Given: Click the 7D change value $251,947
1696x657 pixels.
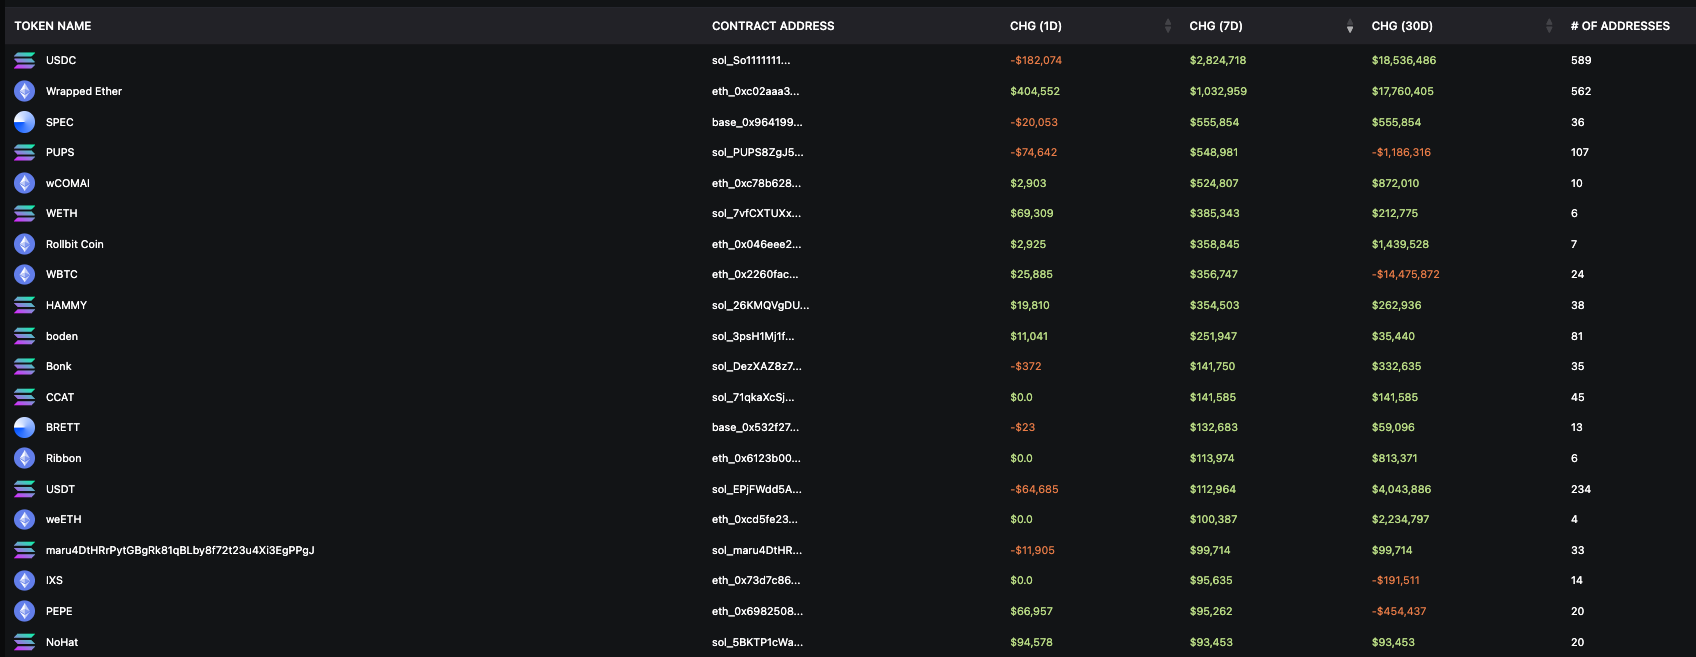Looking at the screenshot, I should [x=1213, y=336].
